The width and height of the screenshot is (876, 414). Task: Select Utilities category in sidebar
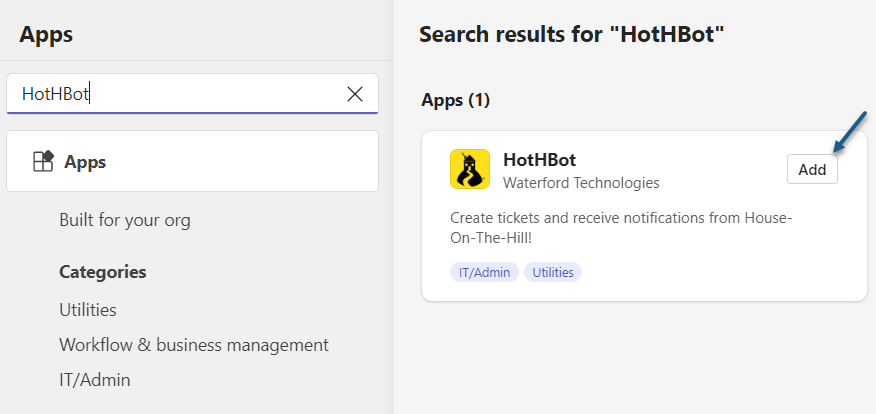88,310
